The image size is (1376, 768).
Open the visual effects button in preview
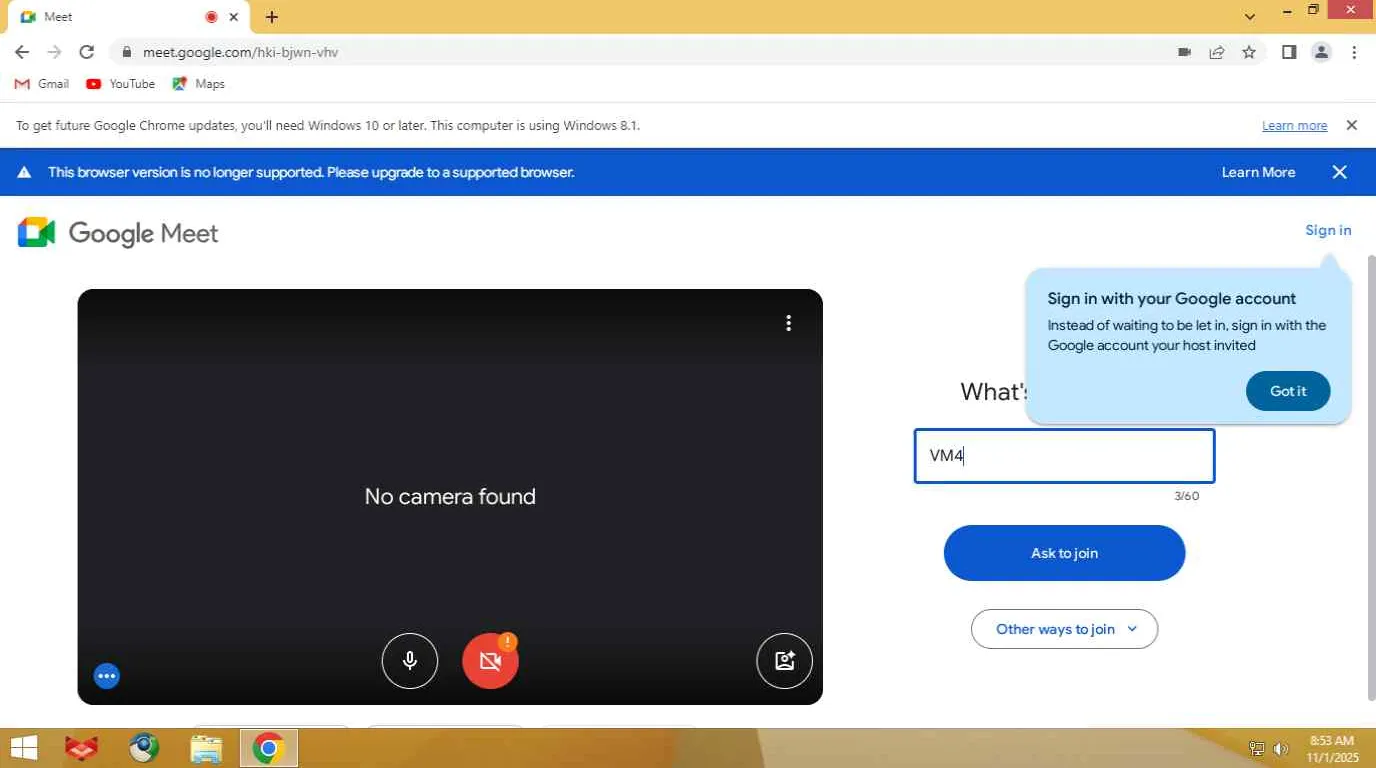pyautogui.click(x=784, y=661)
